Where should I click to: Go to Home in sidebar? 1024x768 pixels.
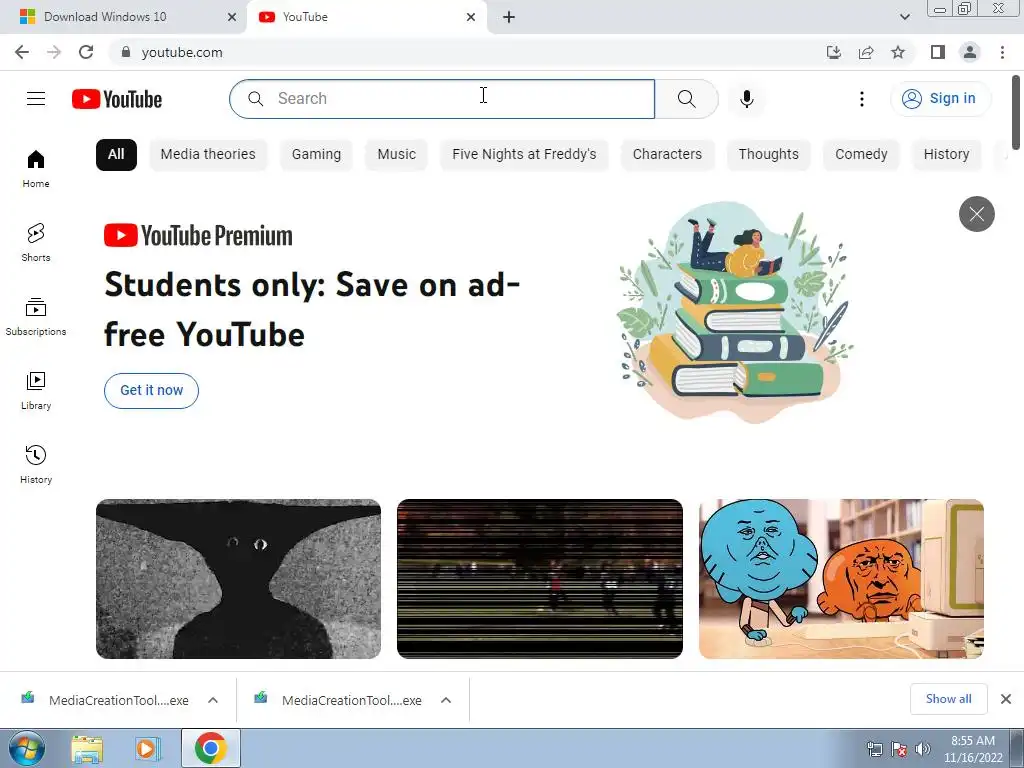click(36, 169)
